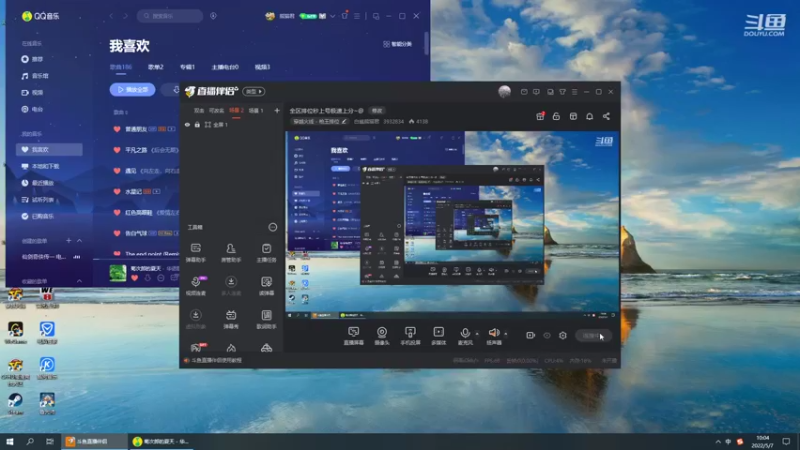This screenshot has width=800, height=450.
Task: Collapse the 收藏的歌单 section in QQ Music
Action: coord(79,281)
